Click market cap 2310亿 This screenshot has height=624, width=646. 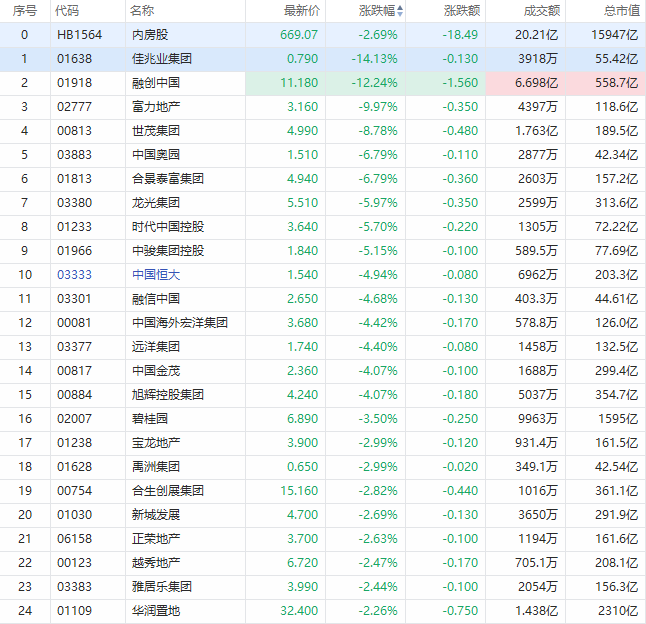coord(618,610)
